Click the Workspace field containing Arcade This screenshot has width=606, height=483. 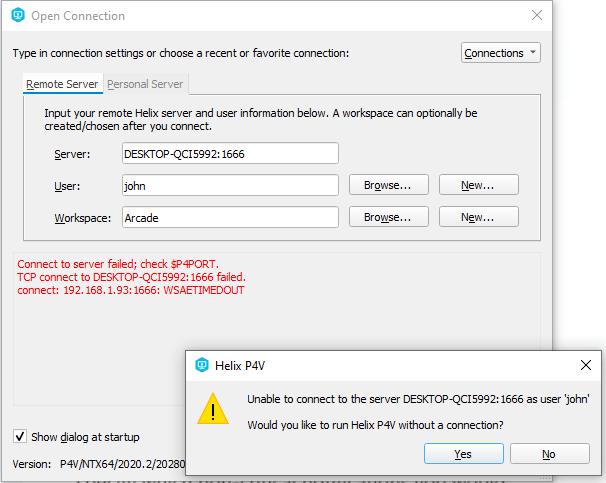click(229, 217)
